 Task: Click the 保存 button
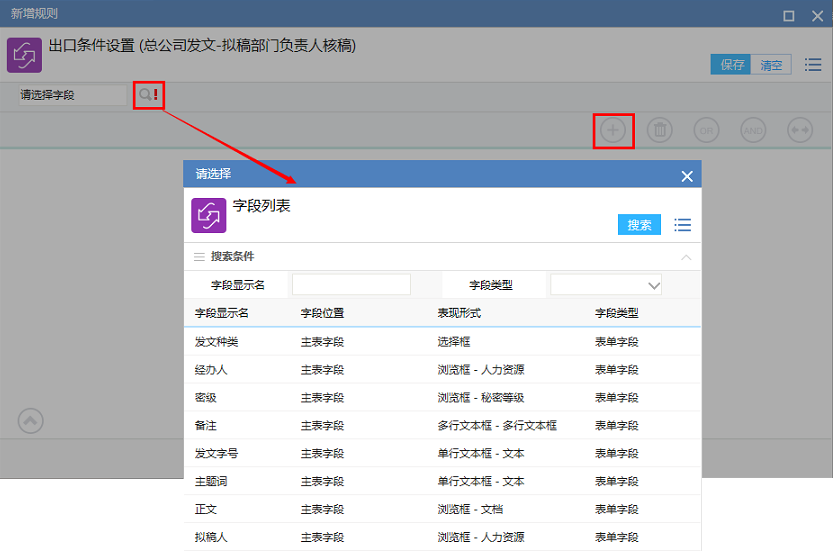[731, 65]
